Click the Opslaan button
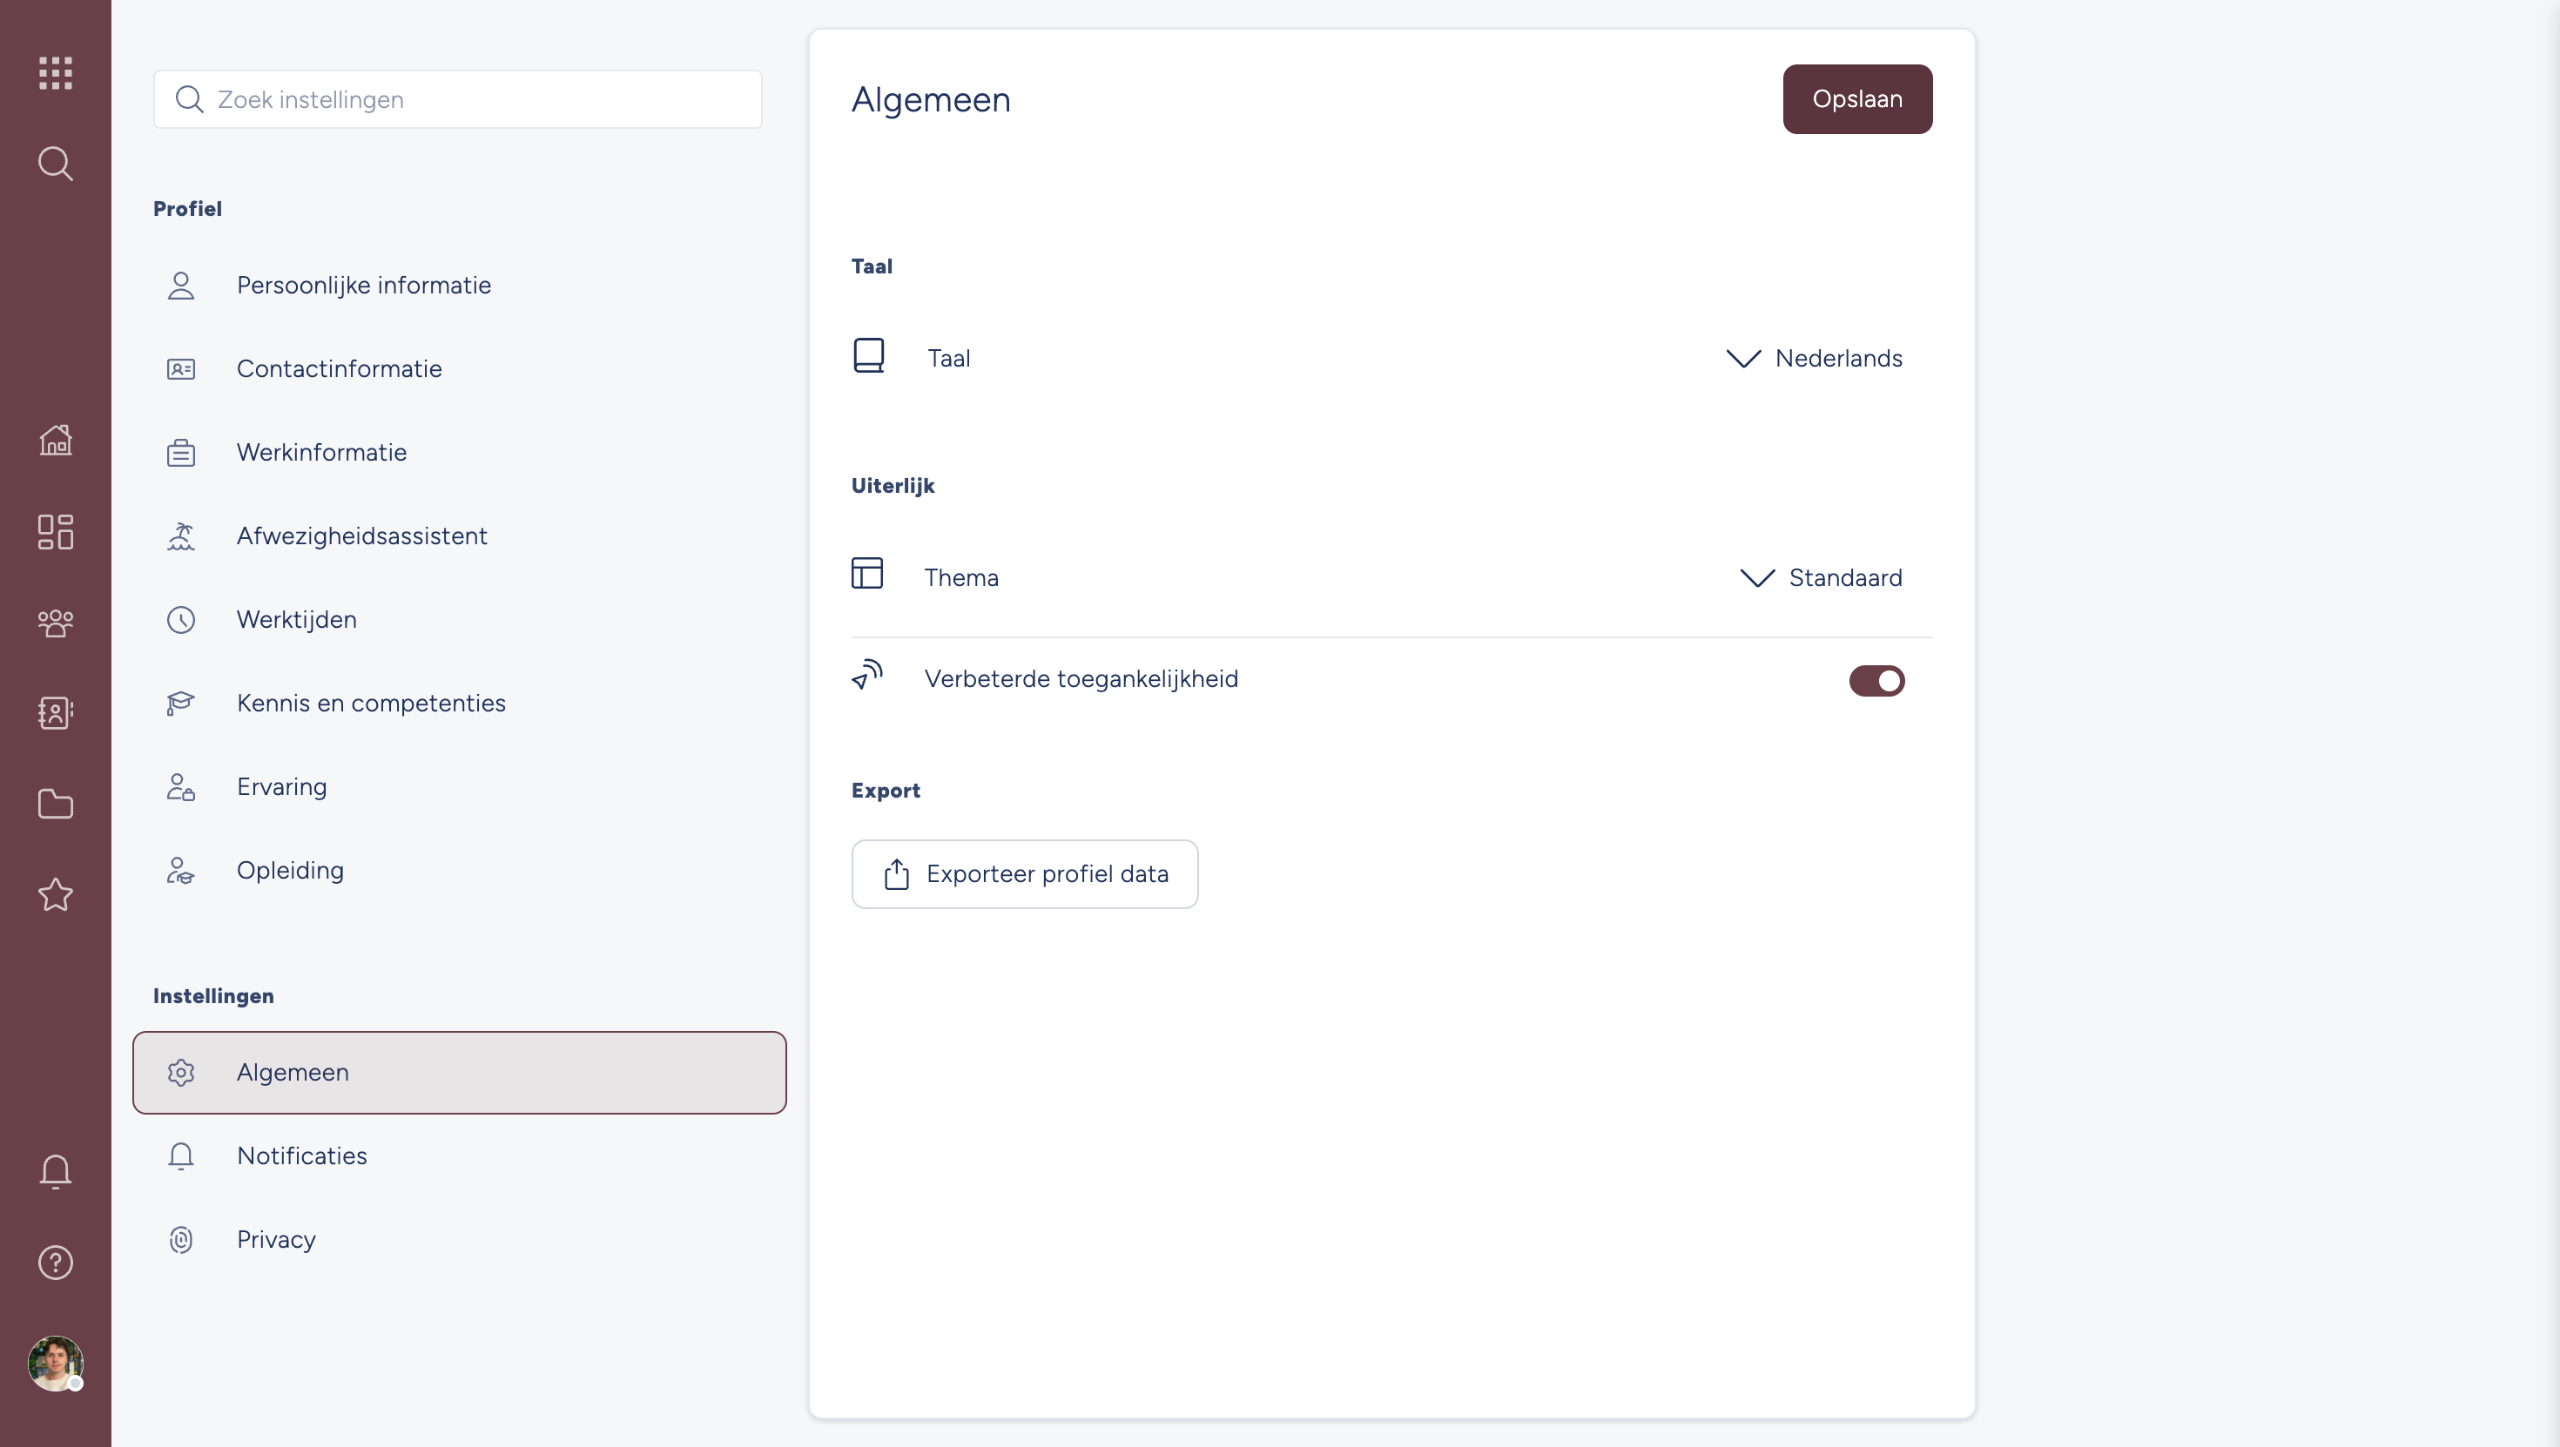Image resolution: width=2560 pixels, height=1447 pixels. click(x=1857, y=99)
